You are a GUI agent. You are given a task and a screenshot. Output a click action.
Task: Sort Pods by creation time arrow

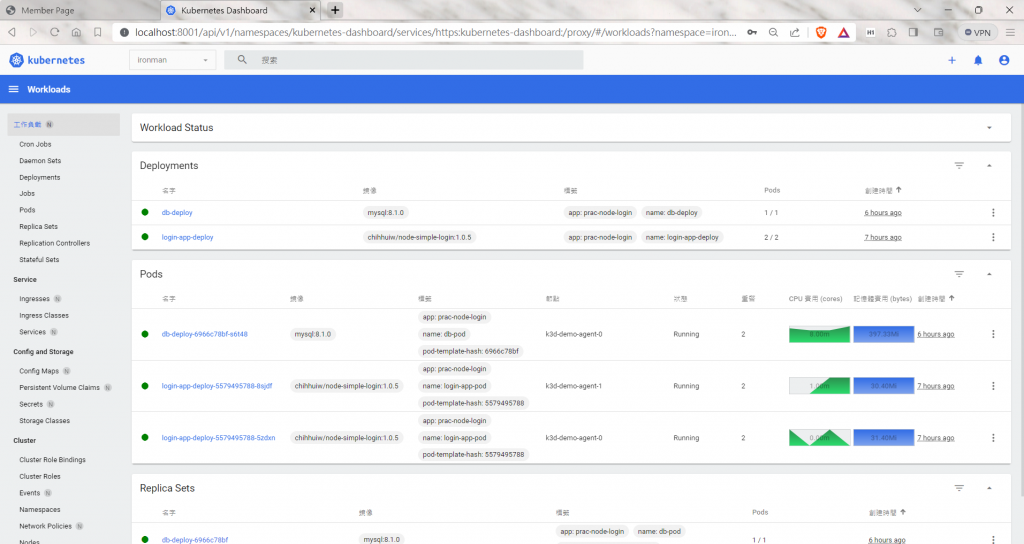click(952, 298)
